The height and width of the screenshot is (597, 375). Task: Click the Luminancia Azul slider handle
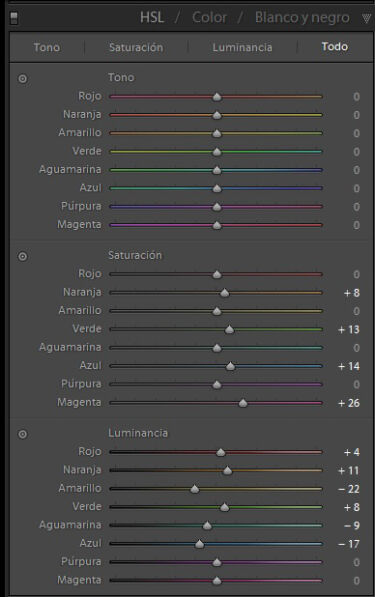coord(199,544)
